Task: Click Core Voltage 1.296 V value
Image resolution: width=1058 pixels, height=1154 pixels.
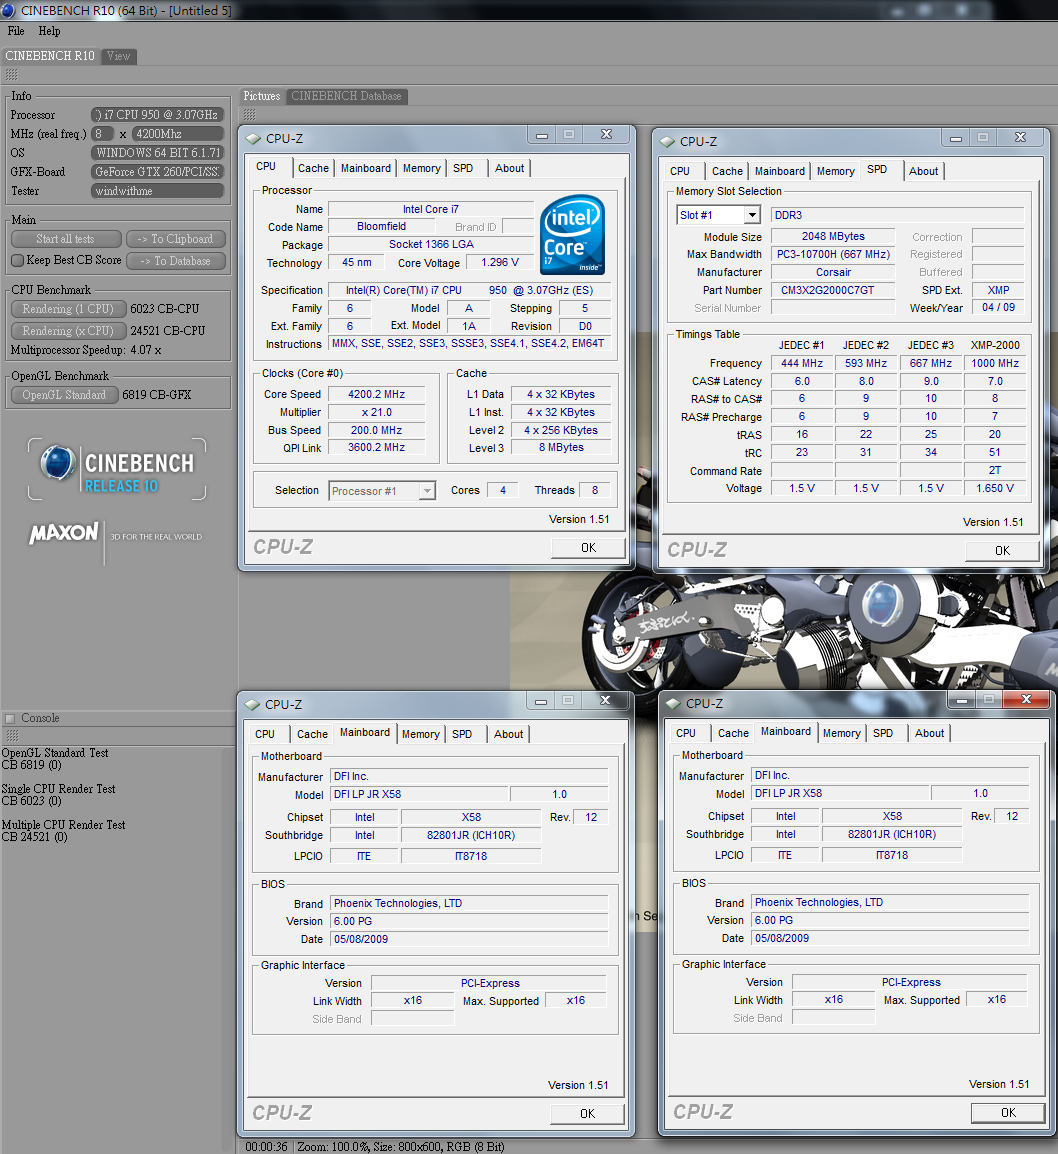Action: click(500, 263)
